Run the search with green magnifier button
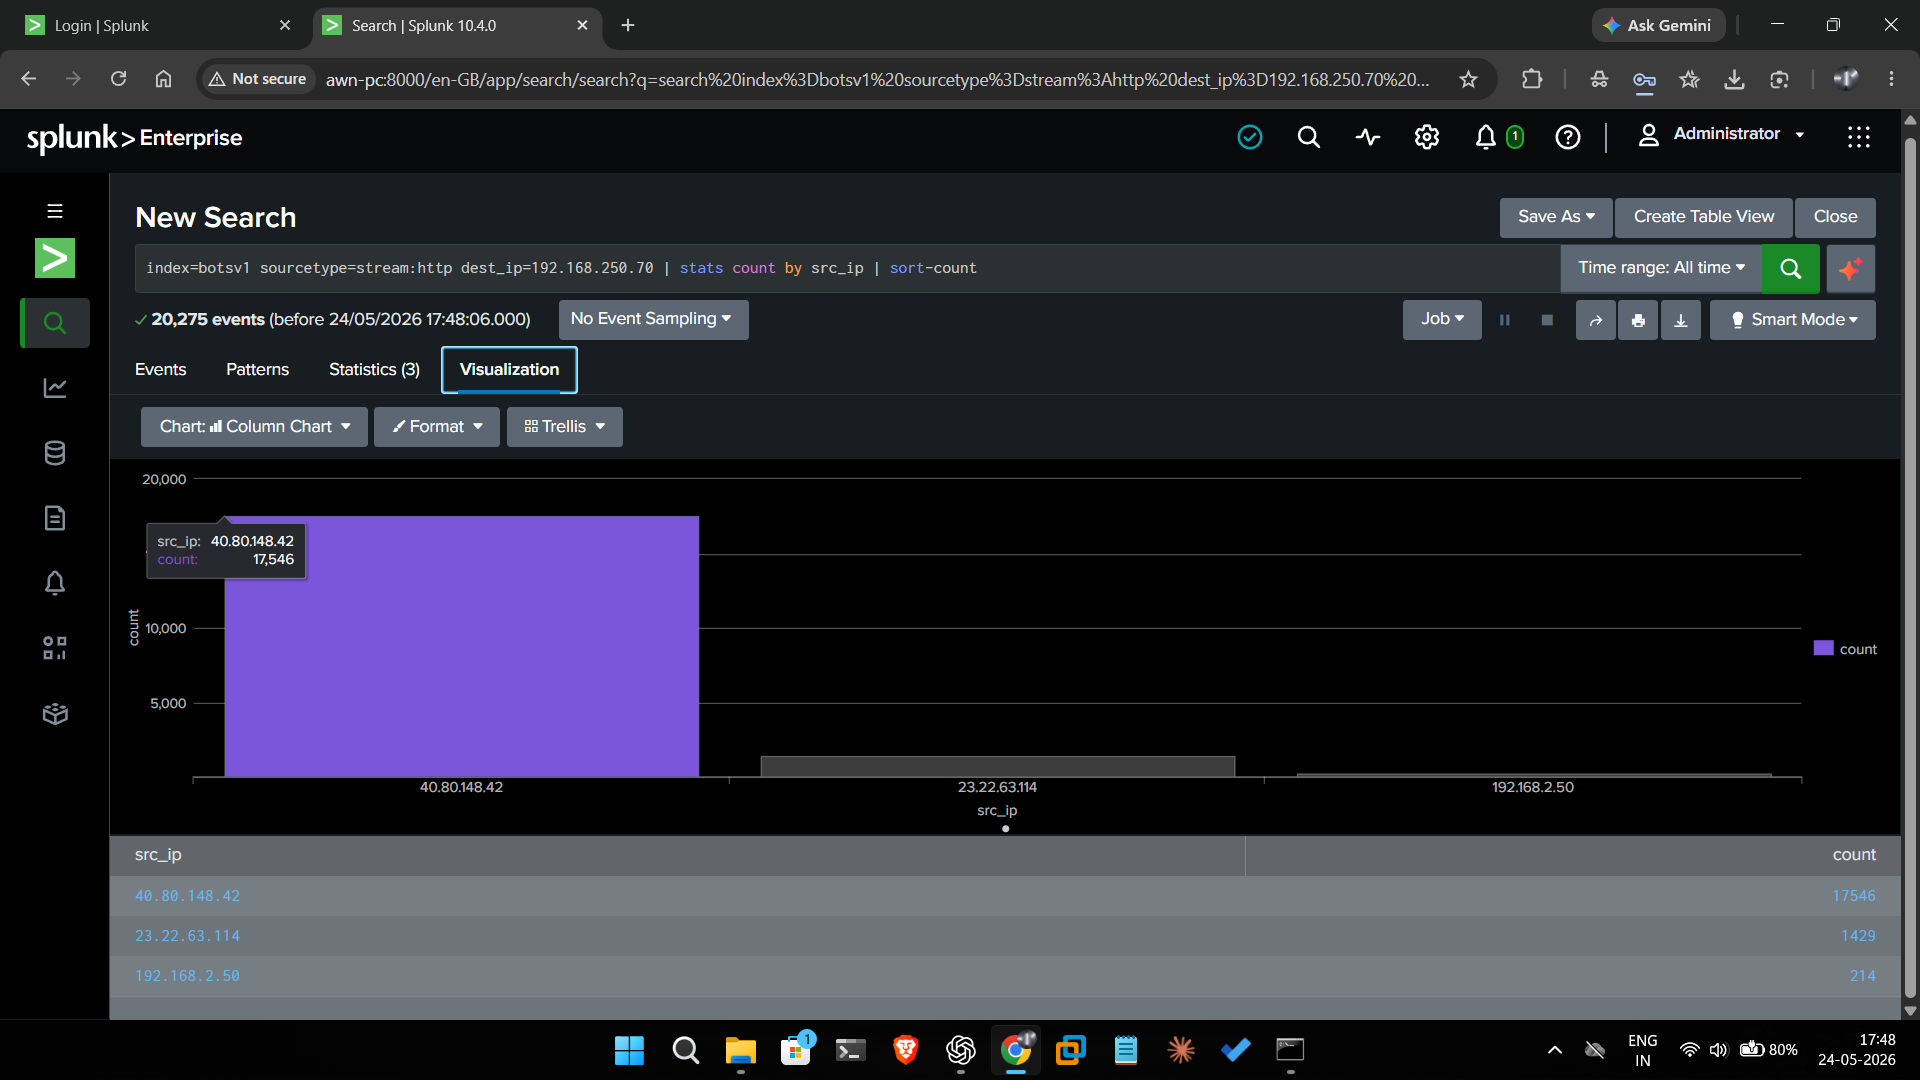The width and height of the screenshot is (1920, 1080). coord(1790,268)
